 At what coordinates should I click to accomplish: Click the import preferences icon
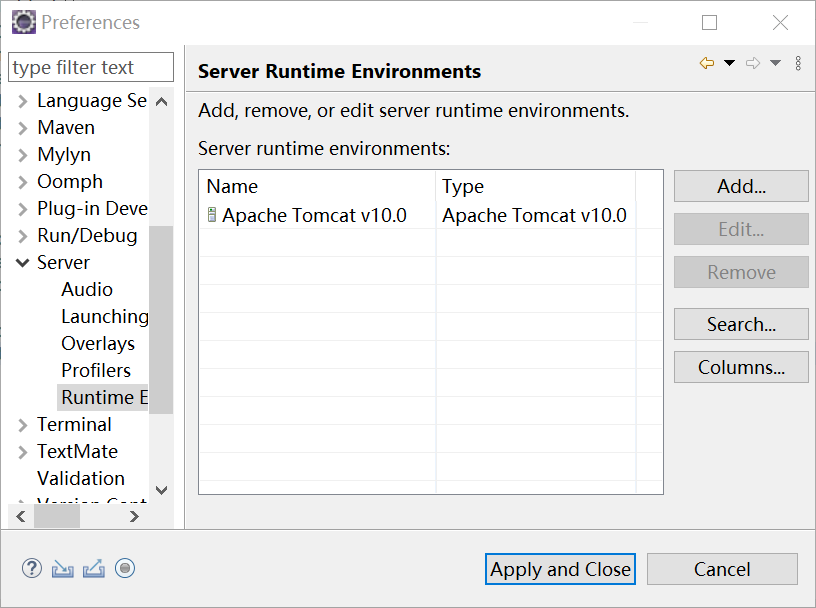[x=61, y=568]
